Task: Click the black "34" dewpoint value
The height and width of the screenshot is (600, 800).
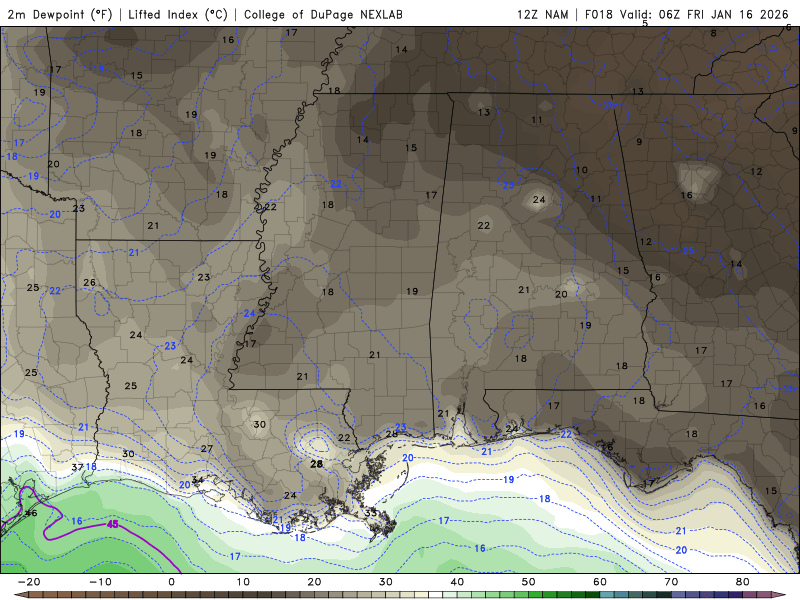Action: [x=197, y=480]
